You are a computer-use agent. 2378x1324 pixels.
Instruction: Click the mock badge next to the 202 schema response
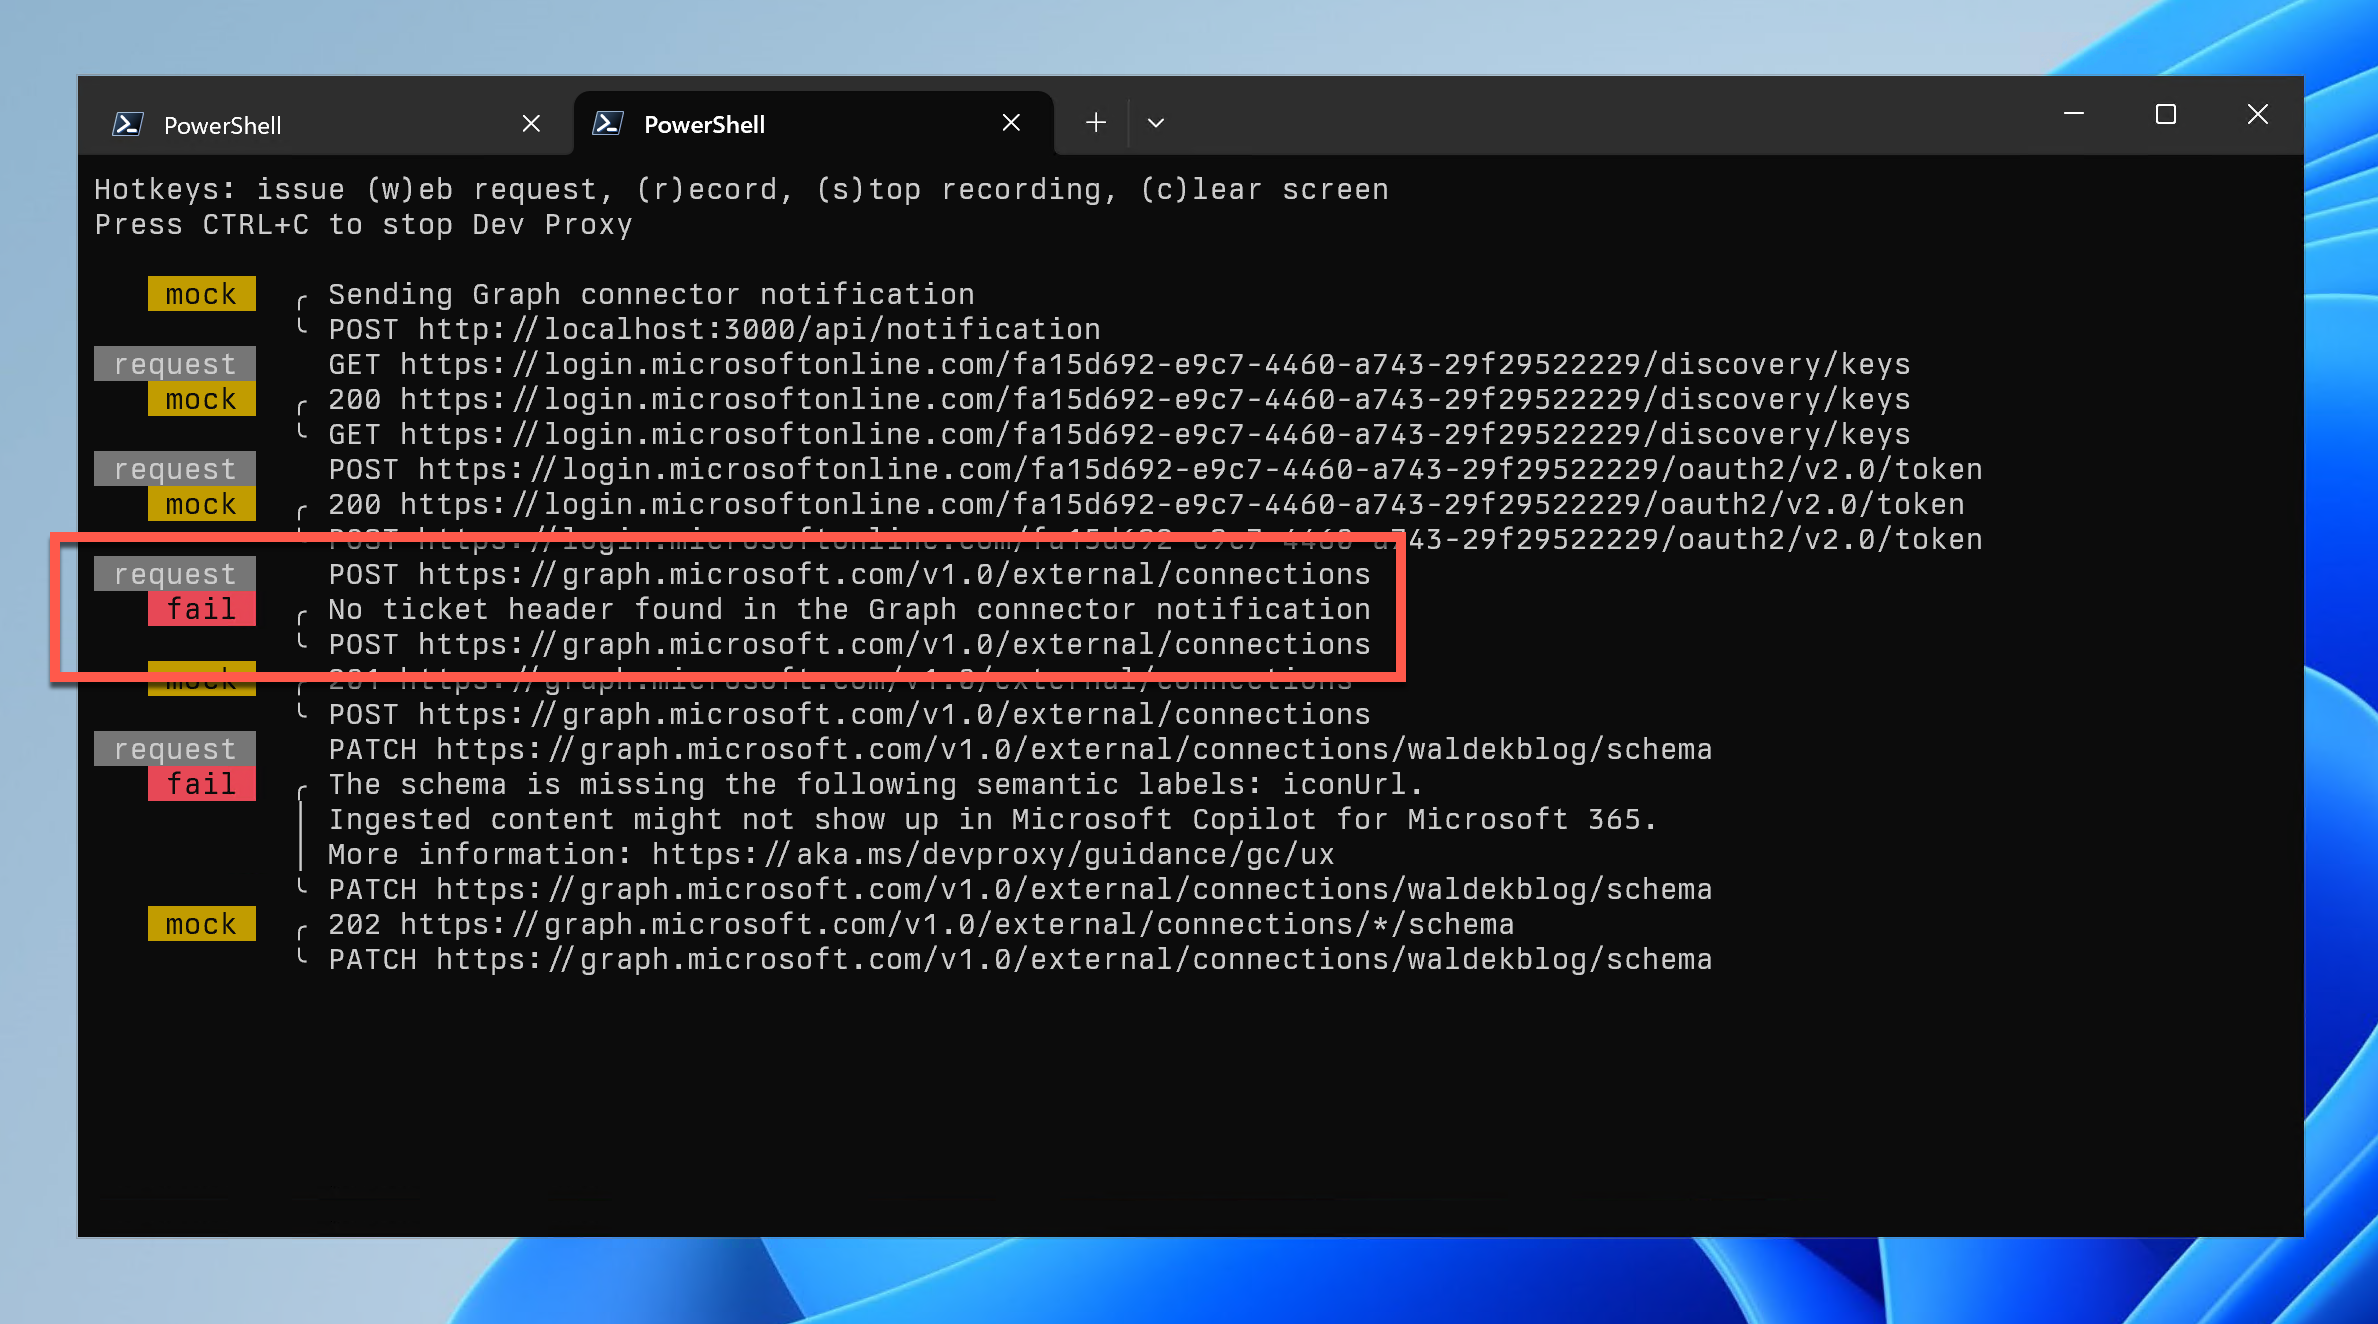(201, 923)
